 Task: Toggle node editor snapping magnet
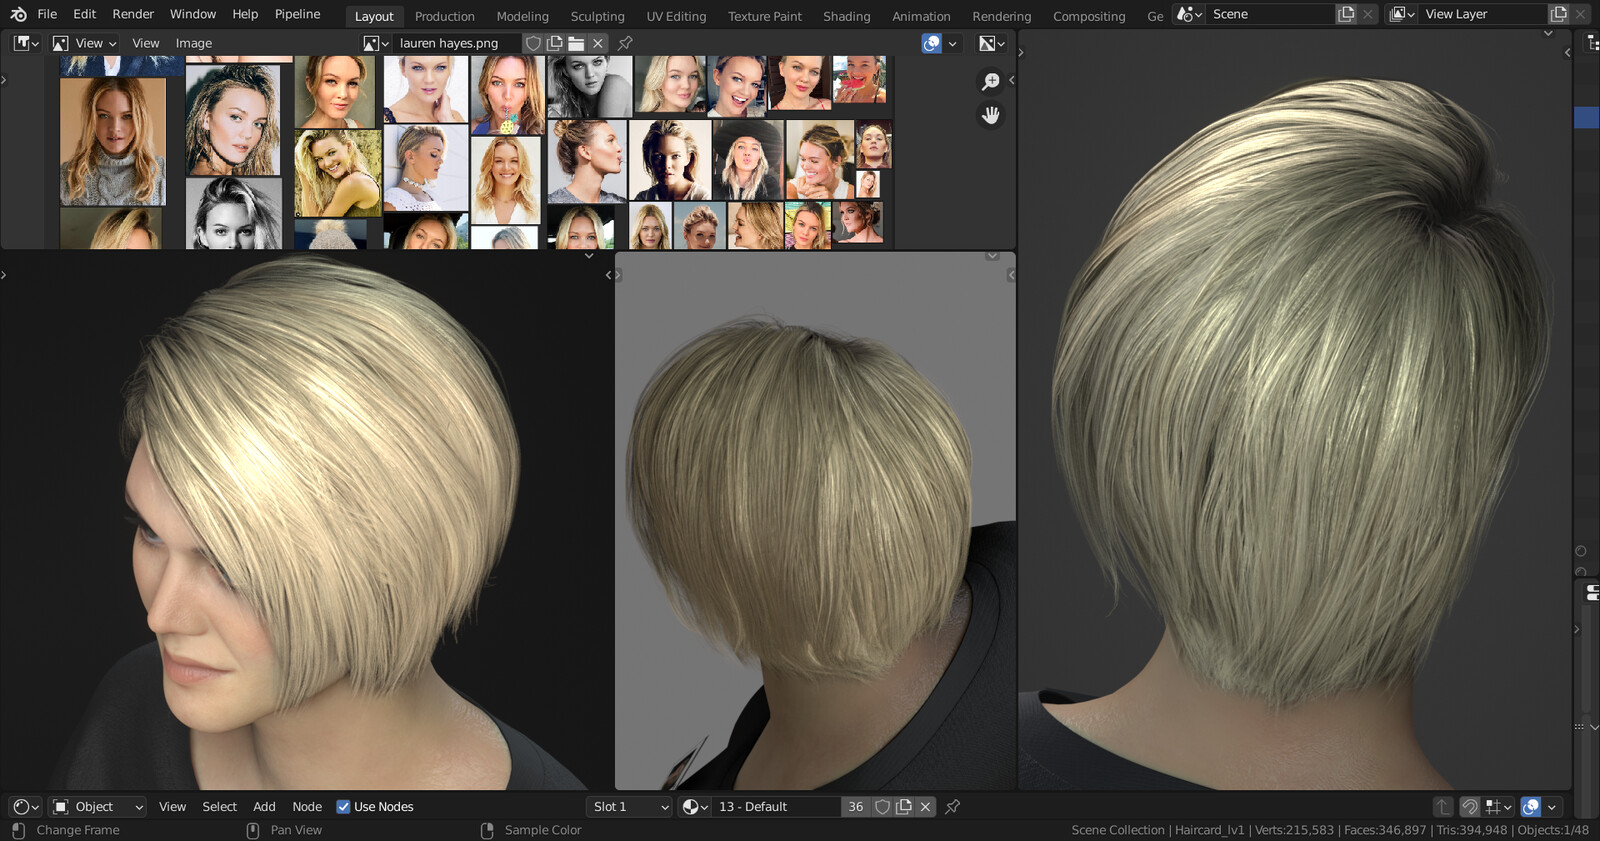[x=1470, y=807]
